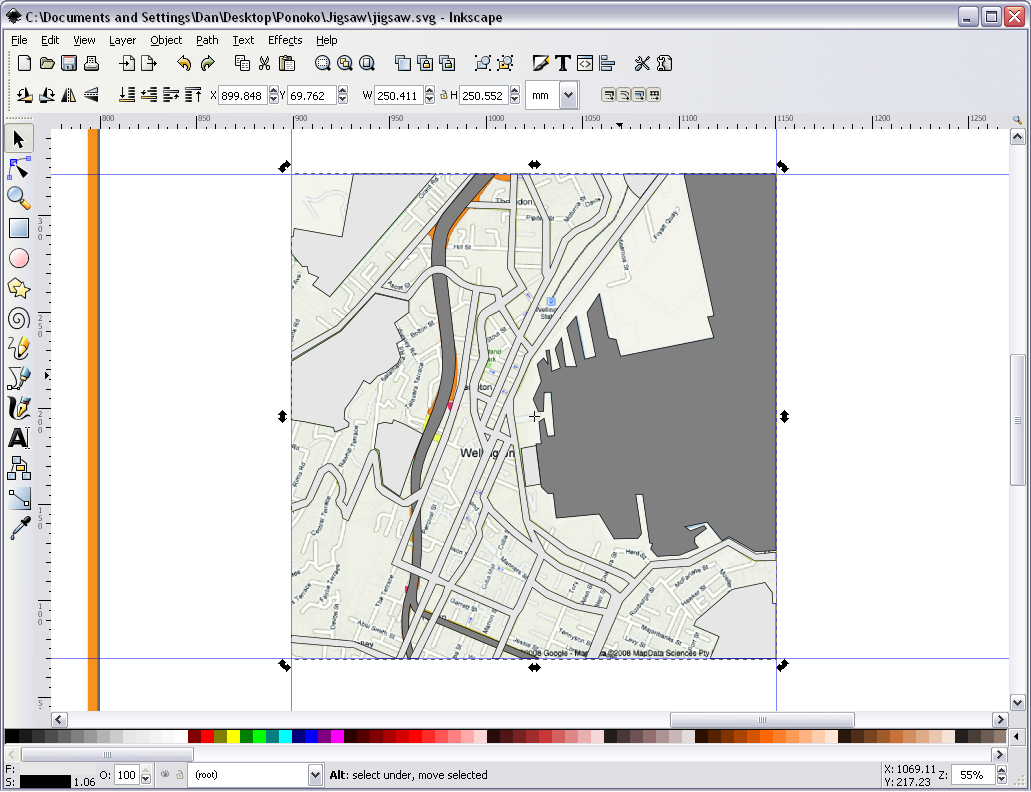Image resolution: width=1031 pixels, height=792 pixels.
Task: Print the document
Action: pos(91,63)
